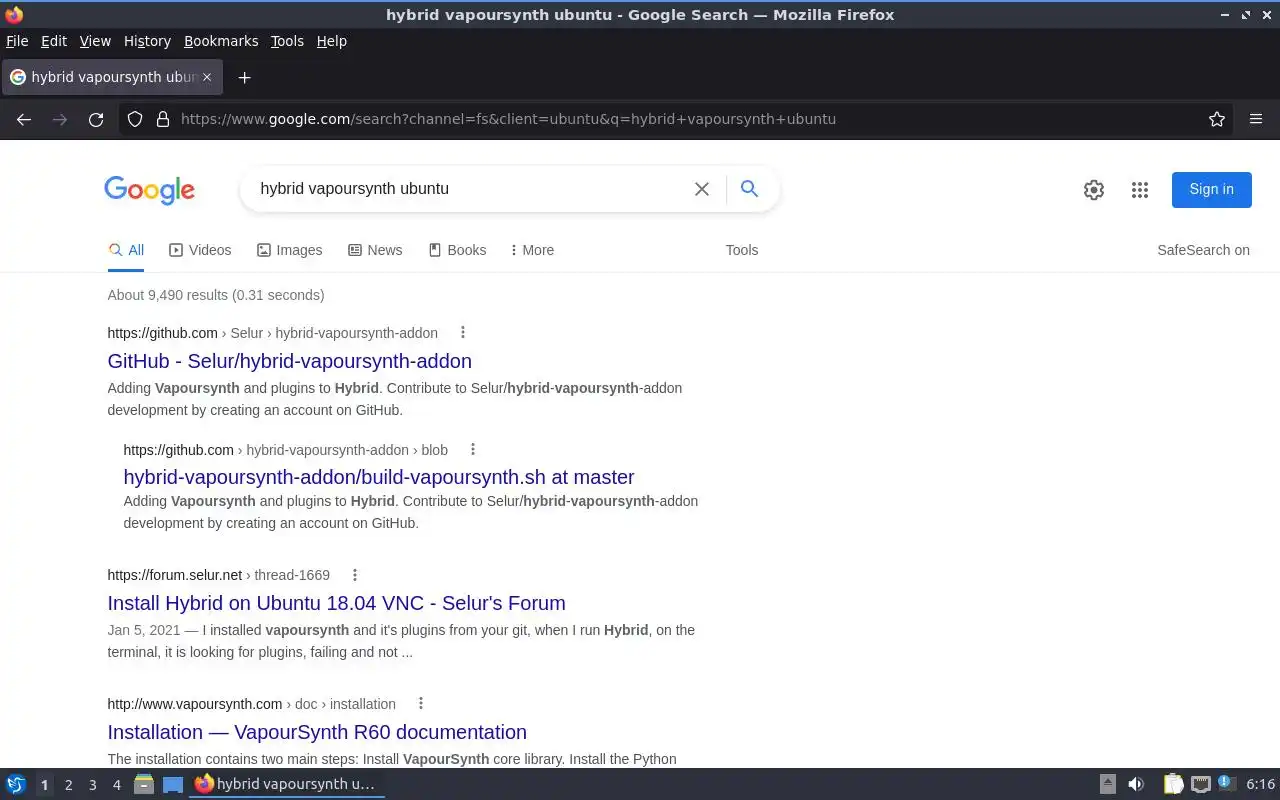1280x800 pixels.
Task: Switch to Videos results
Action: point(200,250)
